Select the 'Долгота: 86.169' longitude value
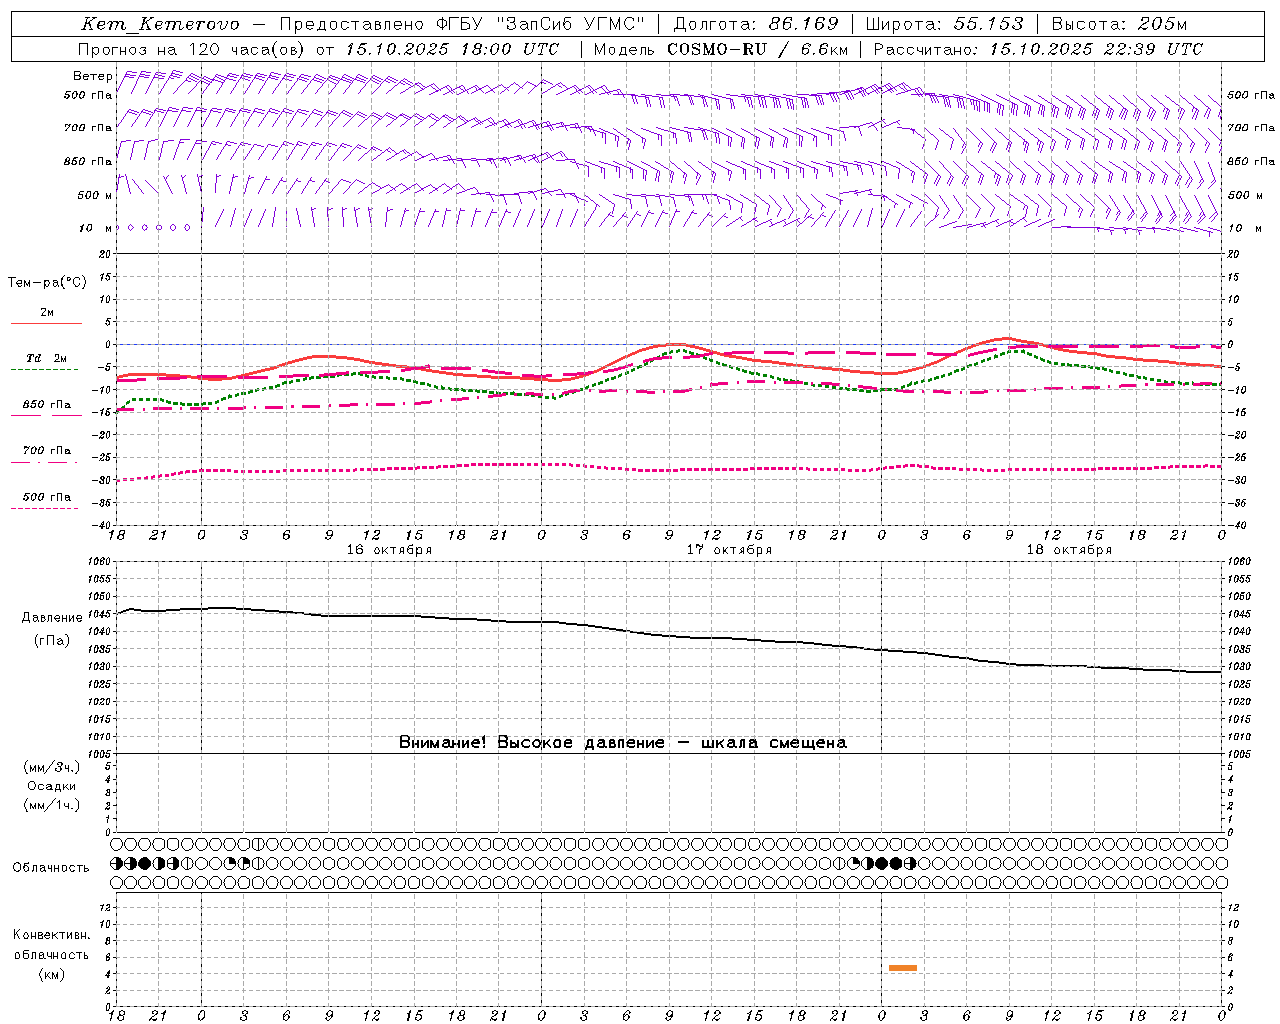 [x=756, y=24]
